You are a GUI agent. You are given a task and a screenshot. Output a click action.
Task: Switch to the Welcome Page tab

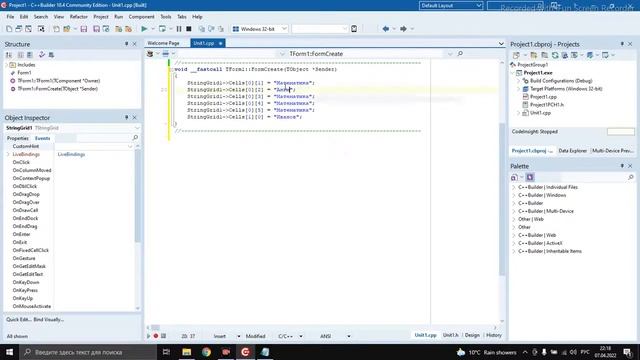(x=164, y=43)
